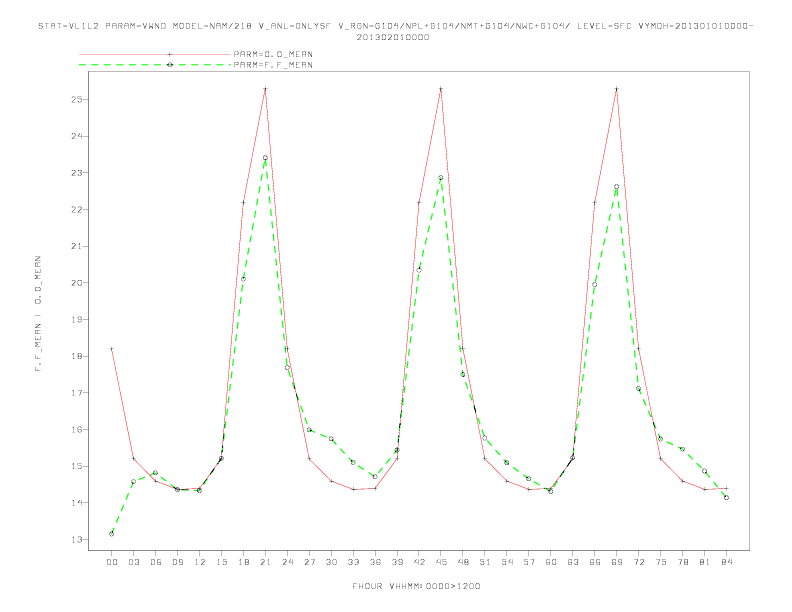Screen dimensions: 792x612
Task: Click the green F.F_MEAN circle at hour 84
Action: coord(726,498)
